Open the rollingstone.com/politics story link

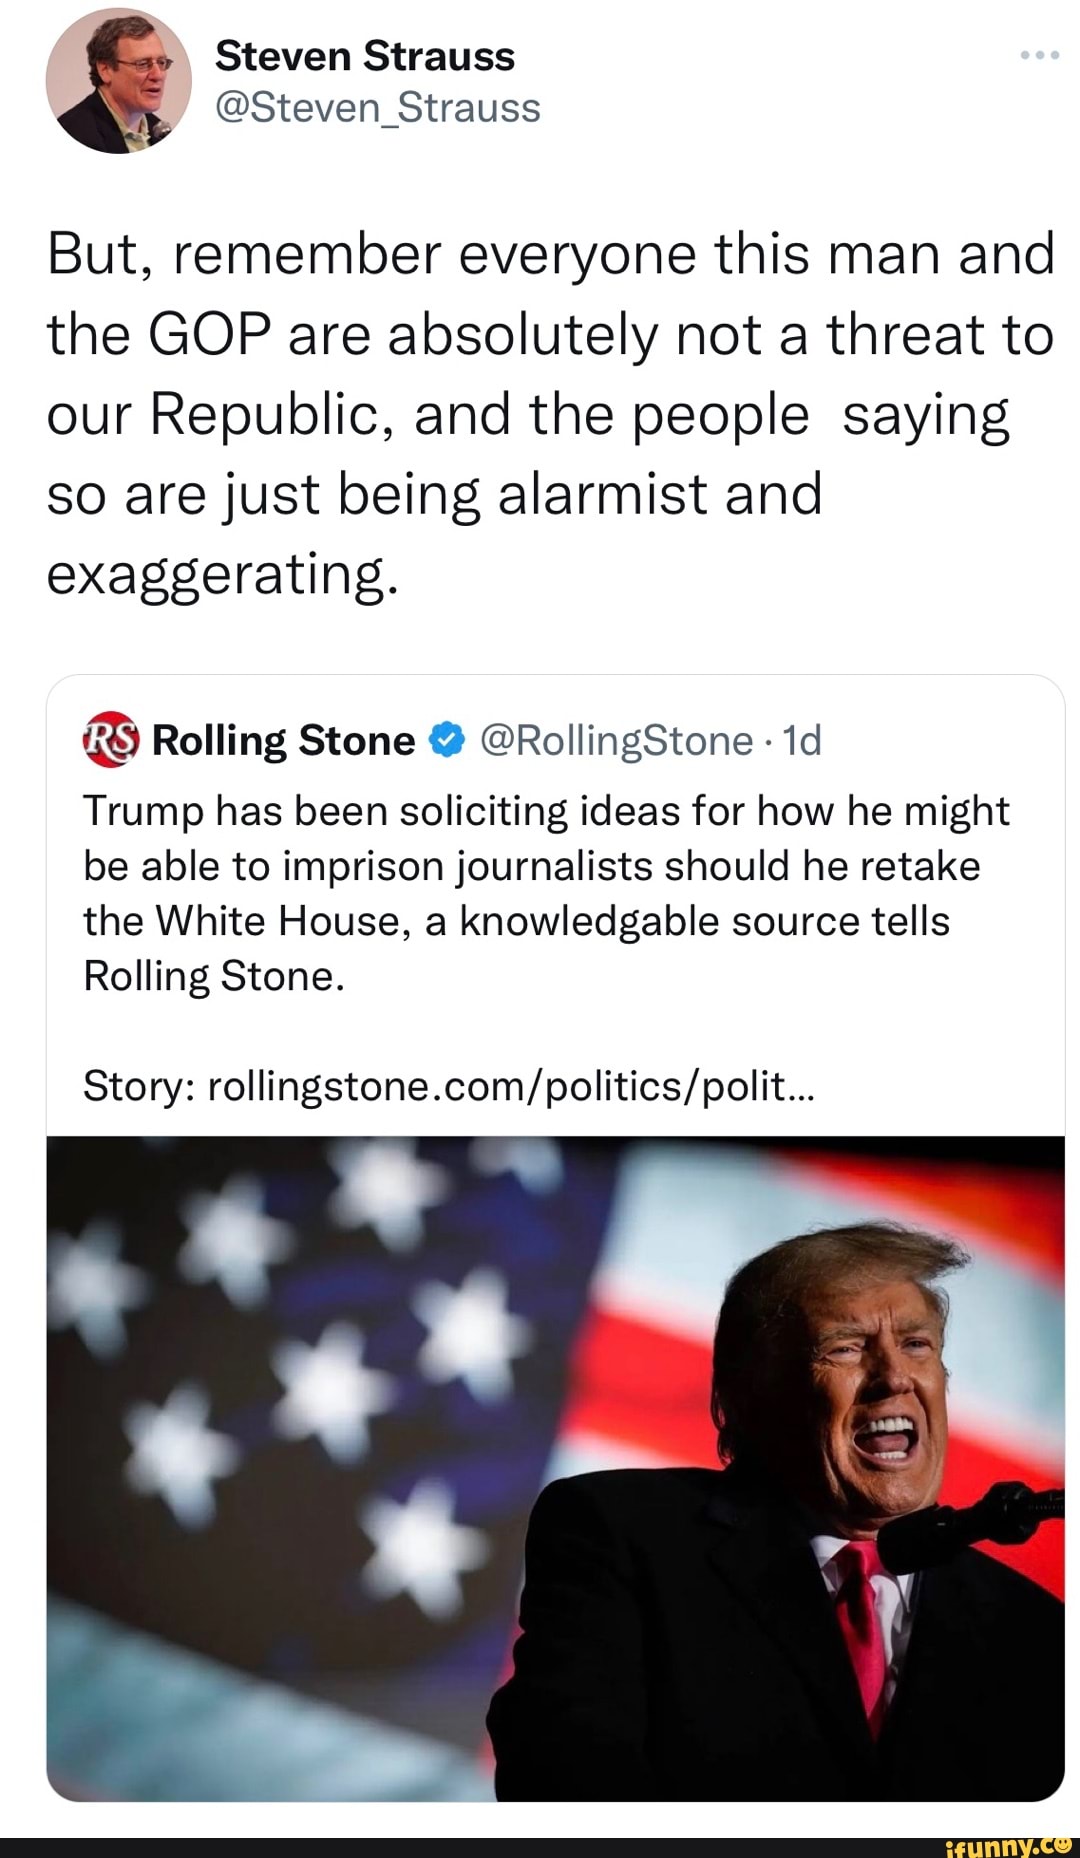point(511,1085)
